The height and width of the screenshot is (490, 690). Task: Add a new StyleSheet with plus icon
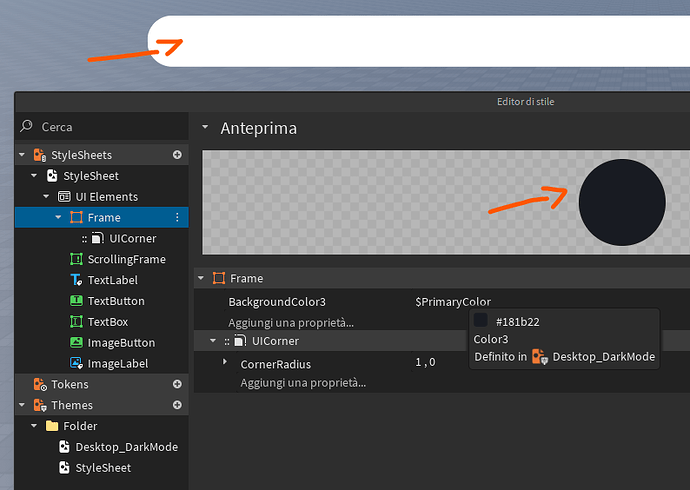[177, 155]
